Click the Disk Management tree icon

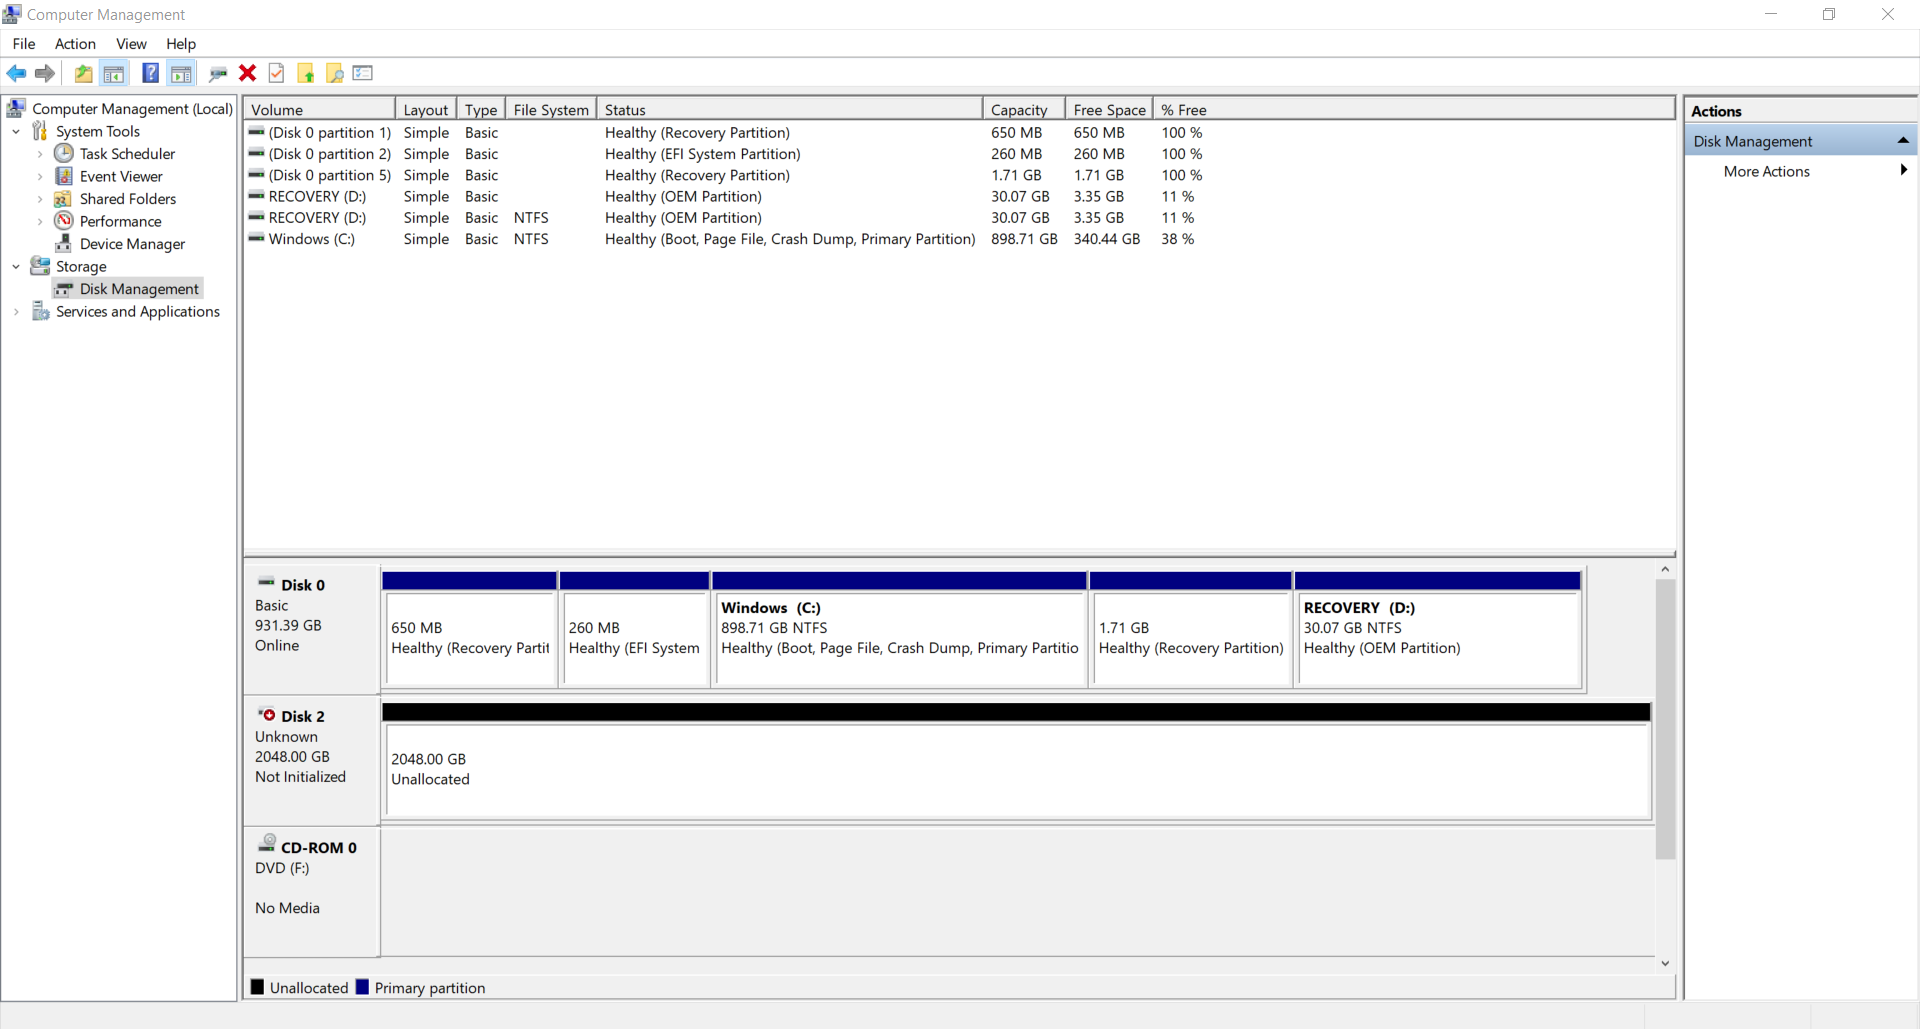(x=64, y=289)
